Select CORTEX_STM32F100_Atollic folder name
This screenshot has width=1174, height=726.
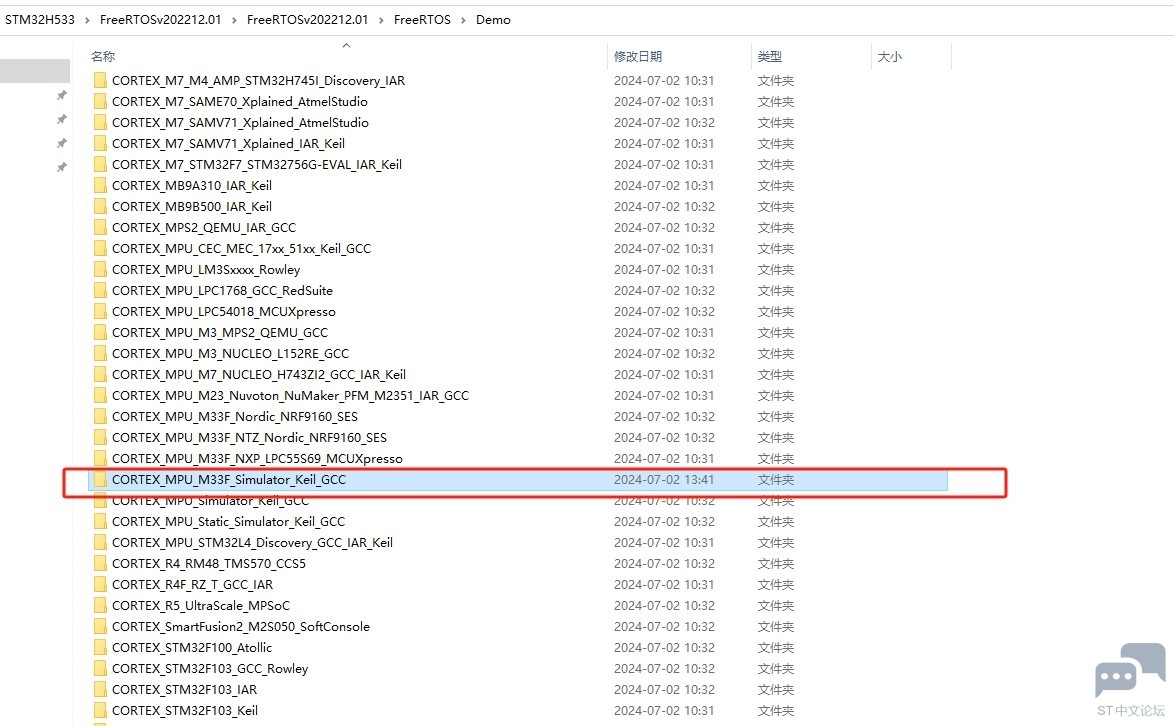192,647
